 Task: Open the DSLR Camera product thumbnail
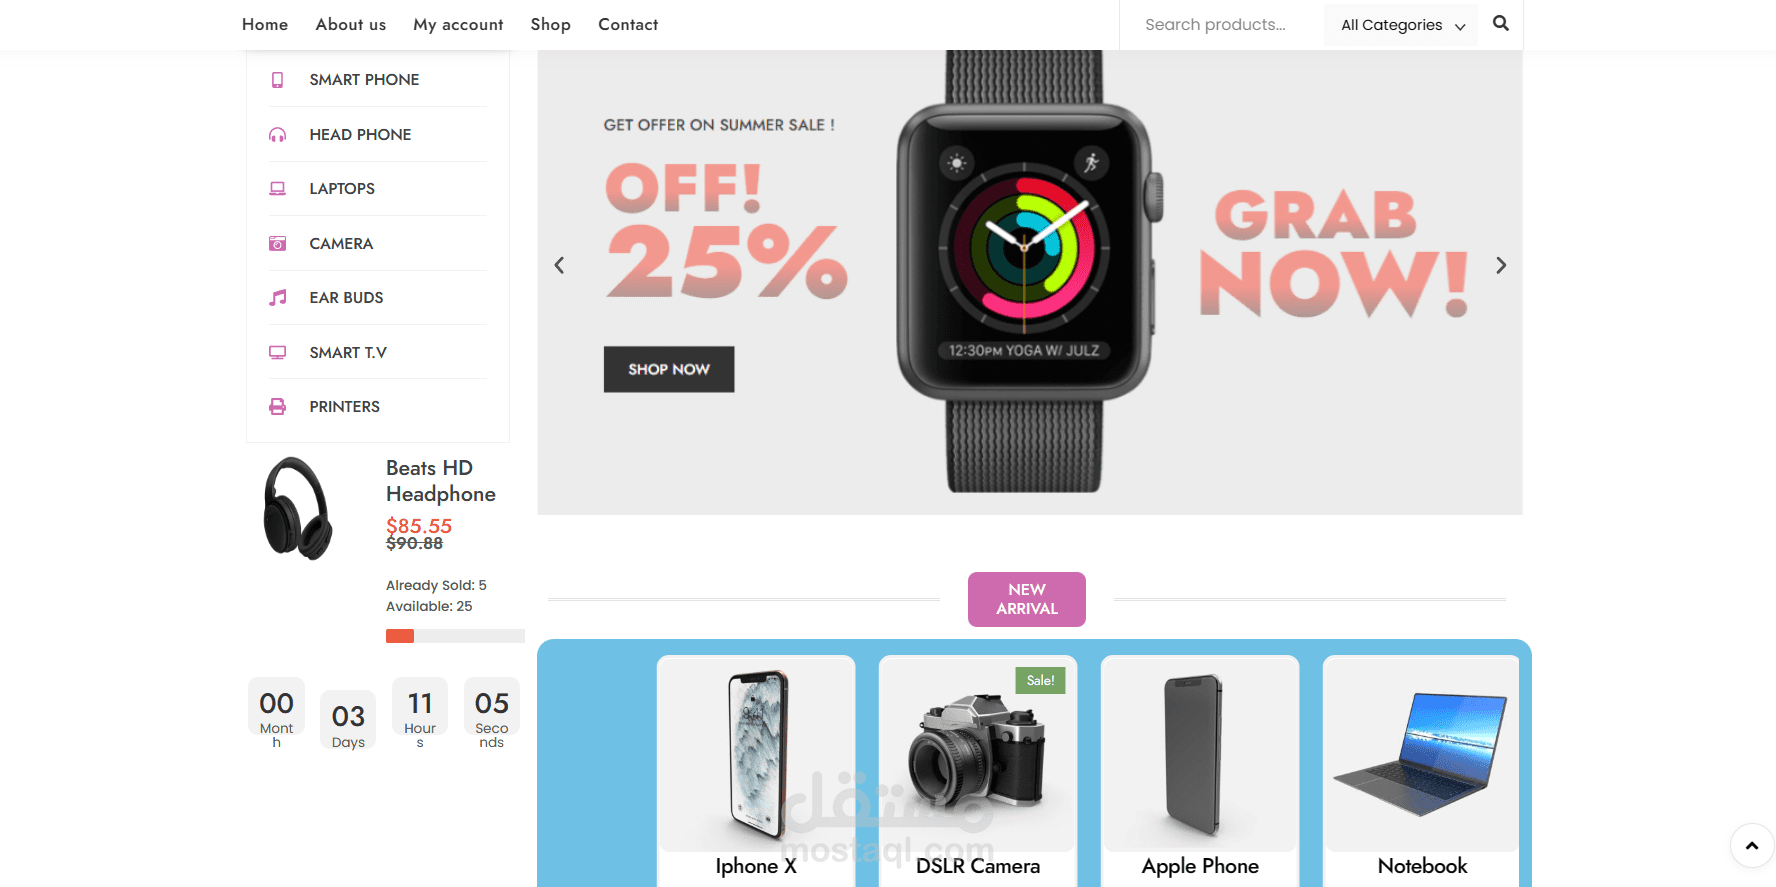[x=977, y=754]
